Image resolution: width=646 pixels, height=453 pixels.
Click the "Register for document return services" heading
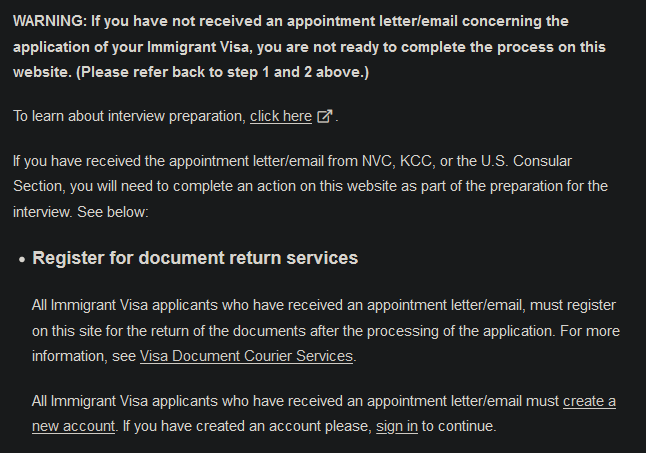pos(195,258)
